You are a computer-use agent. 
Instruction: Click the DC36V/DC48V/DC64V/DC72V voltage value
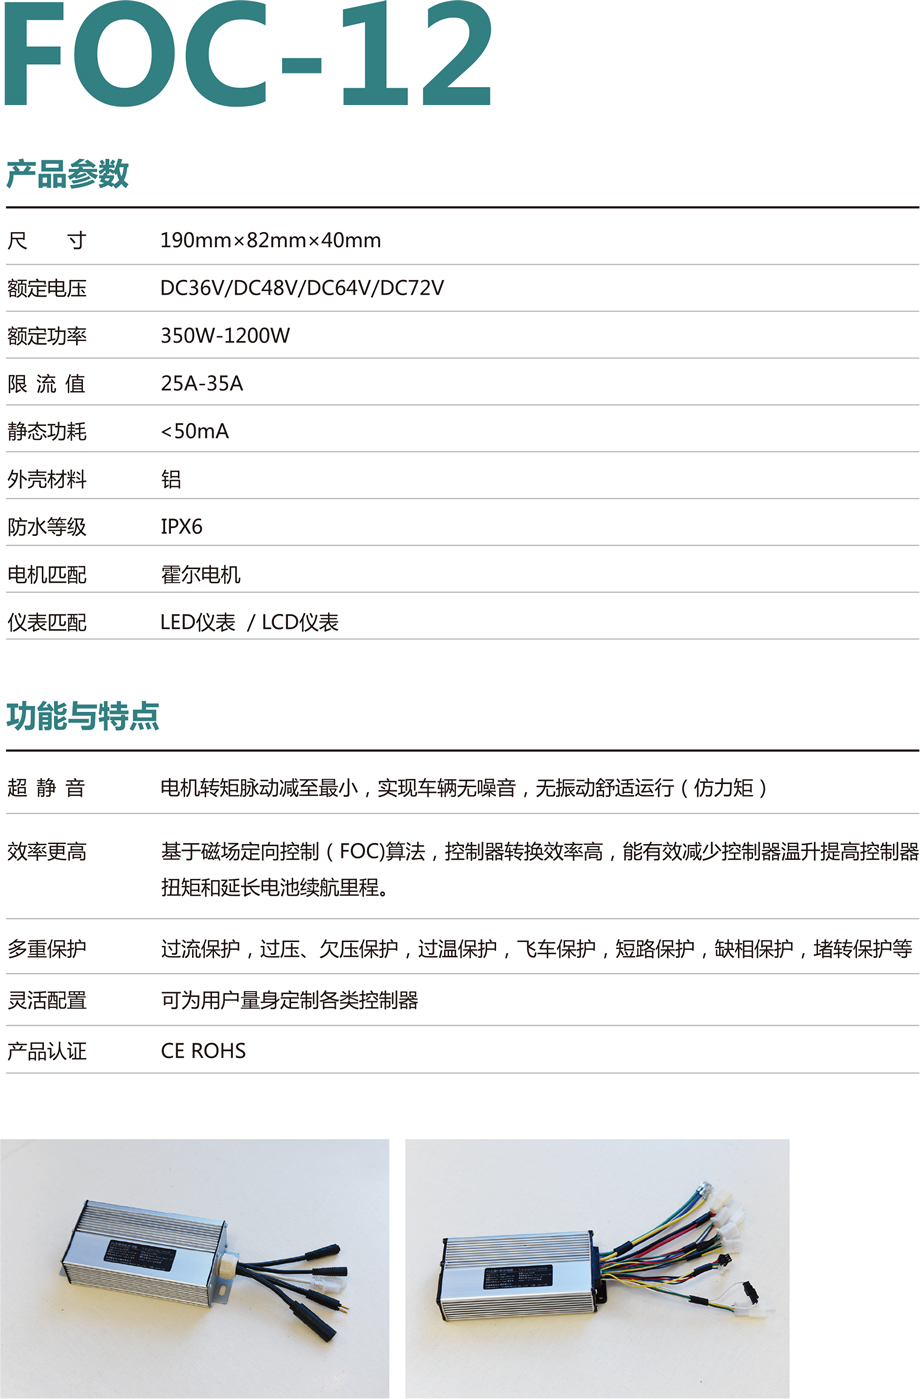click(x=302, y=288)
